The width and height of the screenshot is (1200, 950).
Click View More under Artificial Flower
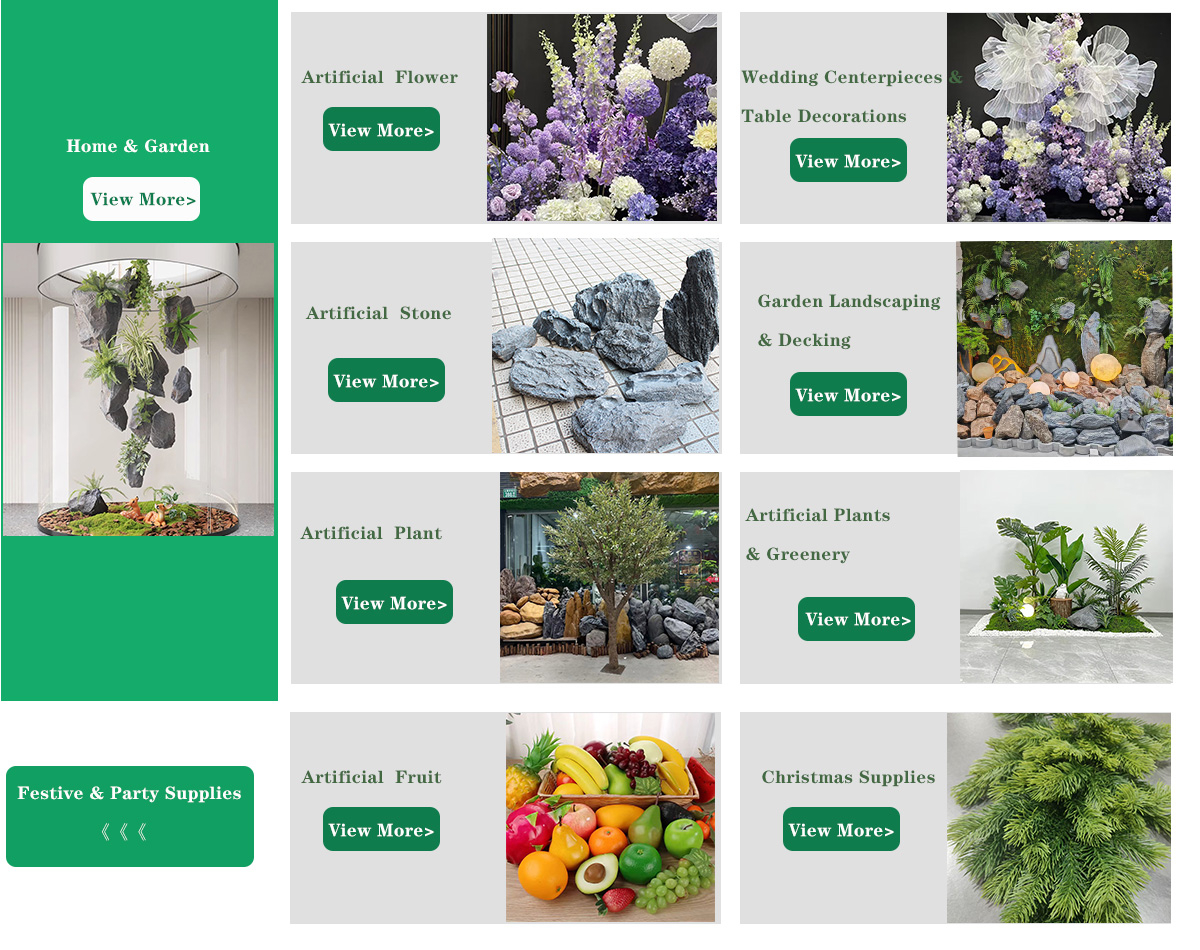tap(381, 129)
